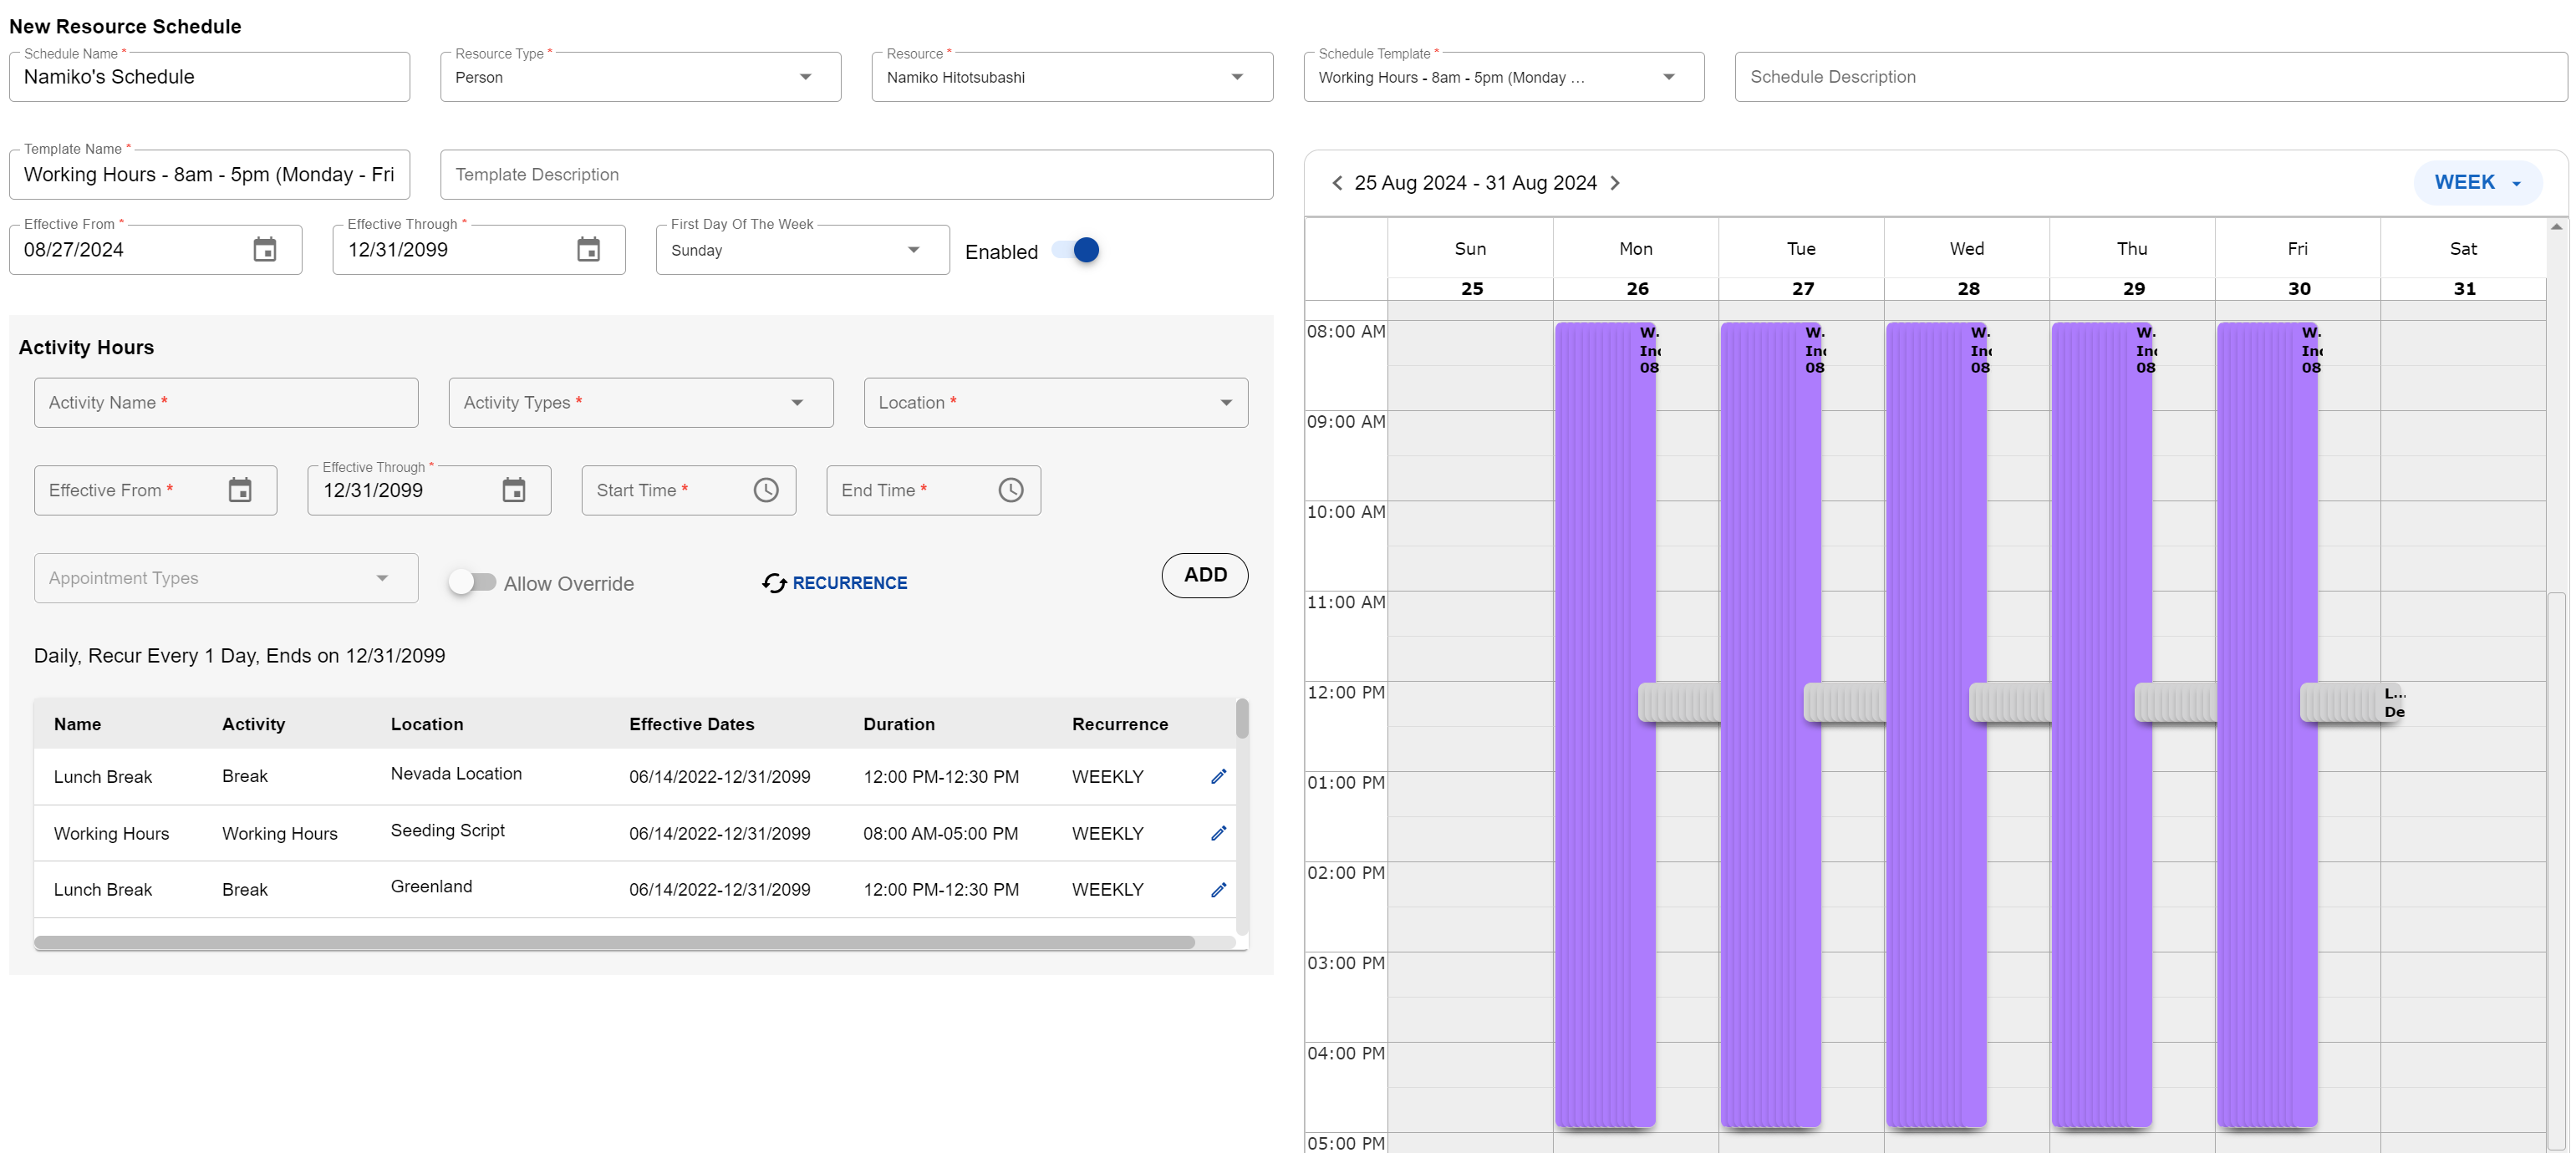Open calendar picker for template Effective From
The height and width of the screenshot is (1153, 2576).
(264, 250)
